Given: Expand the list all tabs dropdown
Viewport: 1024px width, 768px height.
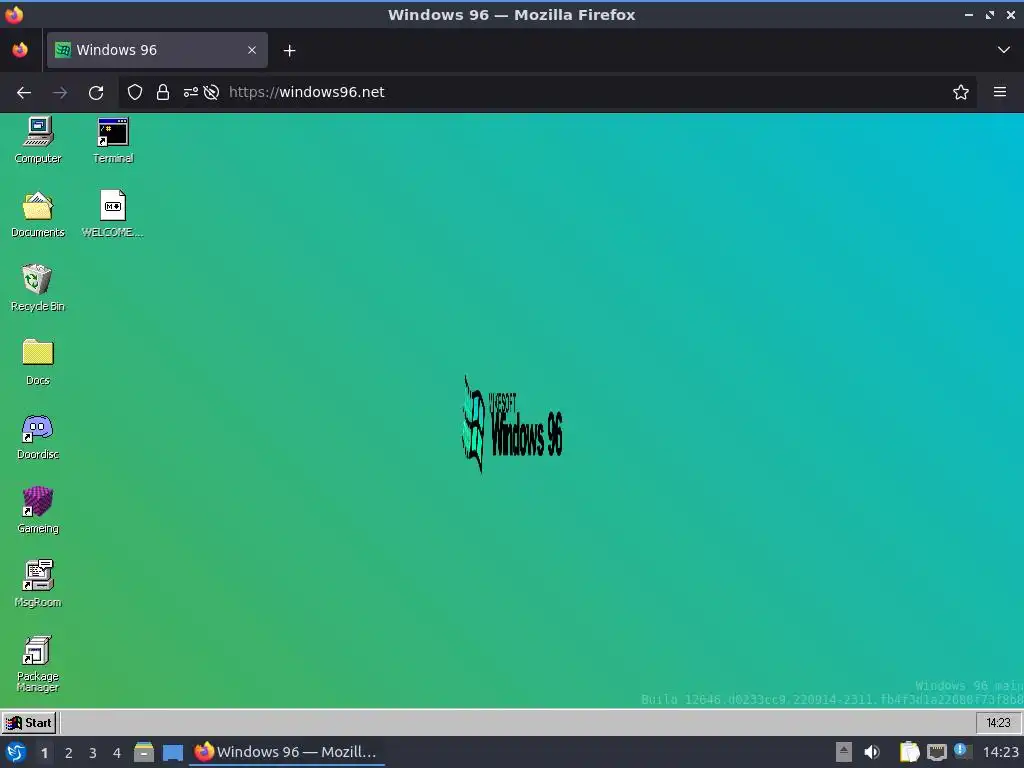Looking at the screenshot, I should (1004, 50).
